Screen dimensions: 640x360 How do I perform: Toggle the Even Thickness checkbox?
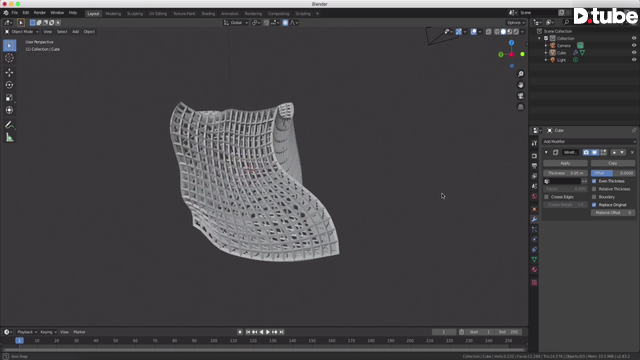click(594, 181)
